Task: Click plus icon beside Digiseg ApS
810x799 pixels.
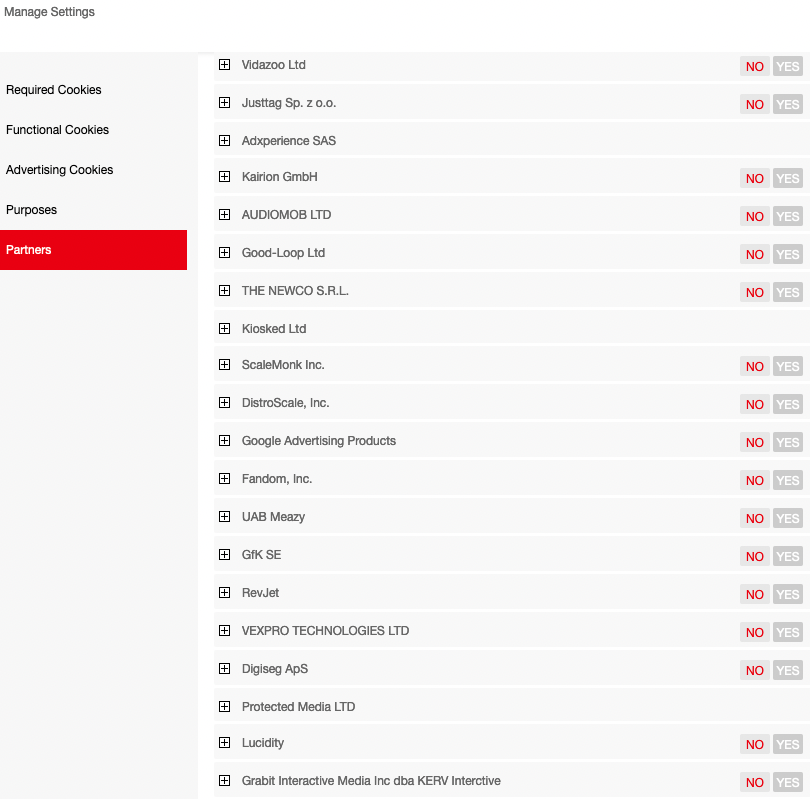Action: coord(224,669)
